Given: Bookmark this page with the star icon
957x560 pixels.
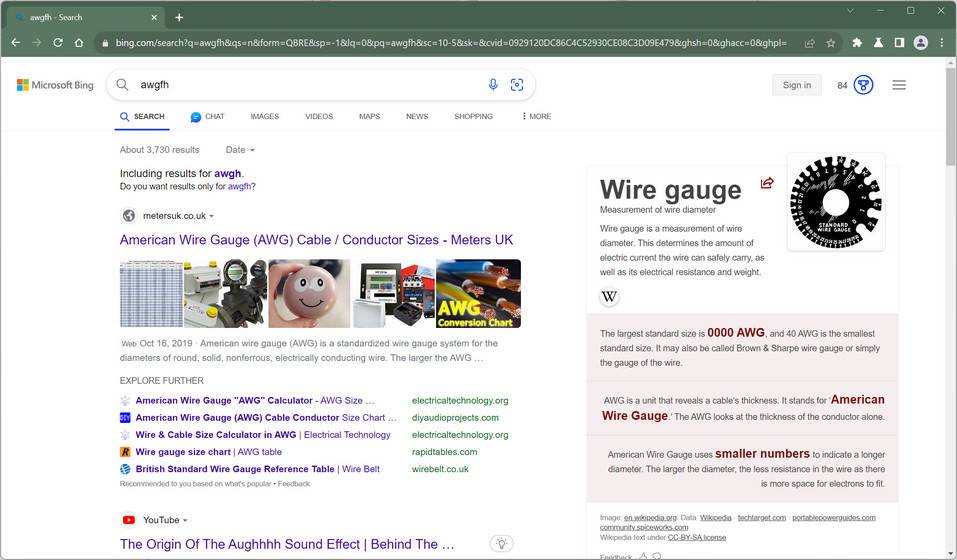Looking at the screenshot, I should click(831, 43).
